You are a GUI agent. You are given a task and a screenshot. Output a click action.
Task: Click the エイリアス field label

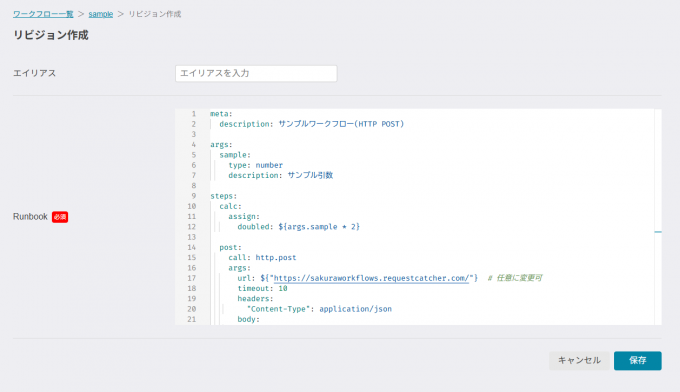[34, 73]
